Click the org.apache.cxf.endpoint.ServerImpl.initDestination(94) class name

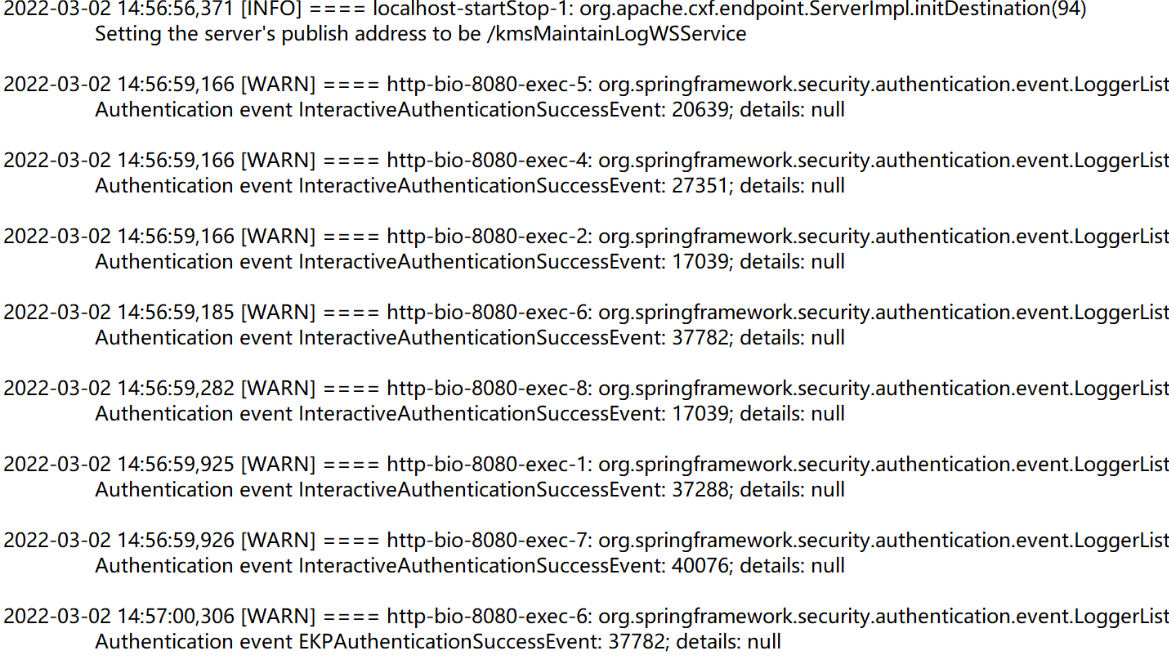coord(833,9)
